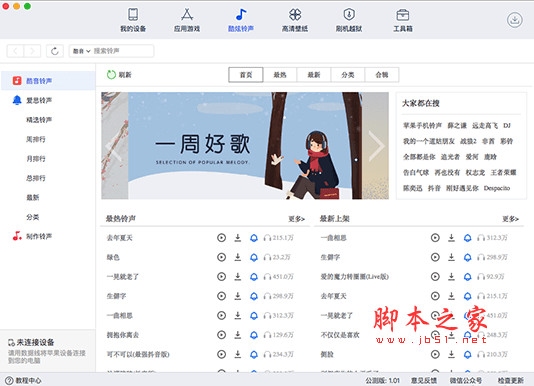Switch to the 首页 tab
This screenshot has height=386, width=534.
point(246,75)
